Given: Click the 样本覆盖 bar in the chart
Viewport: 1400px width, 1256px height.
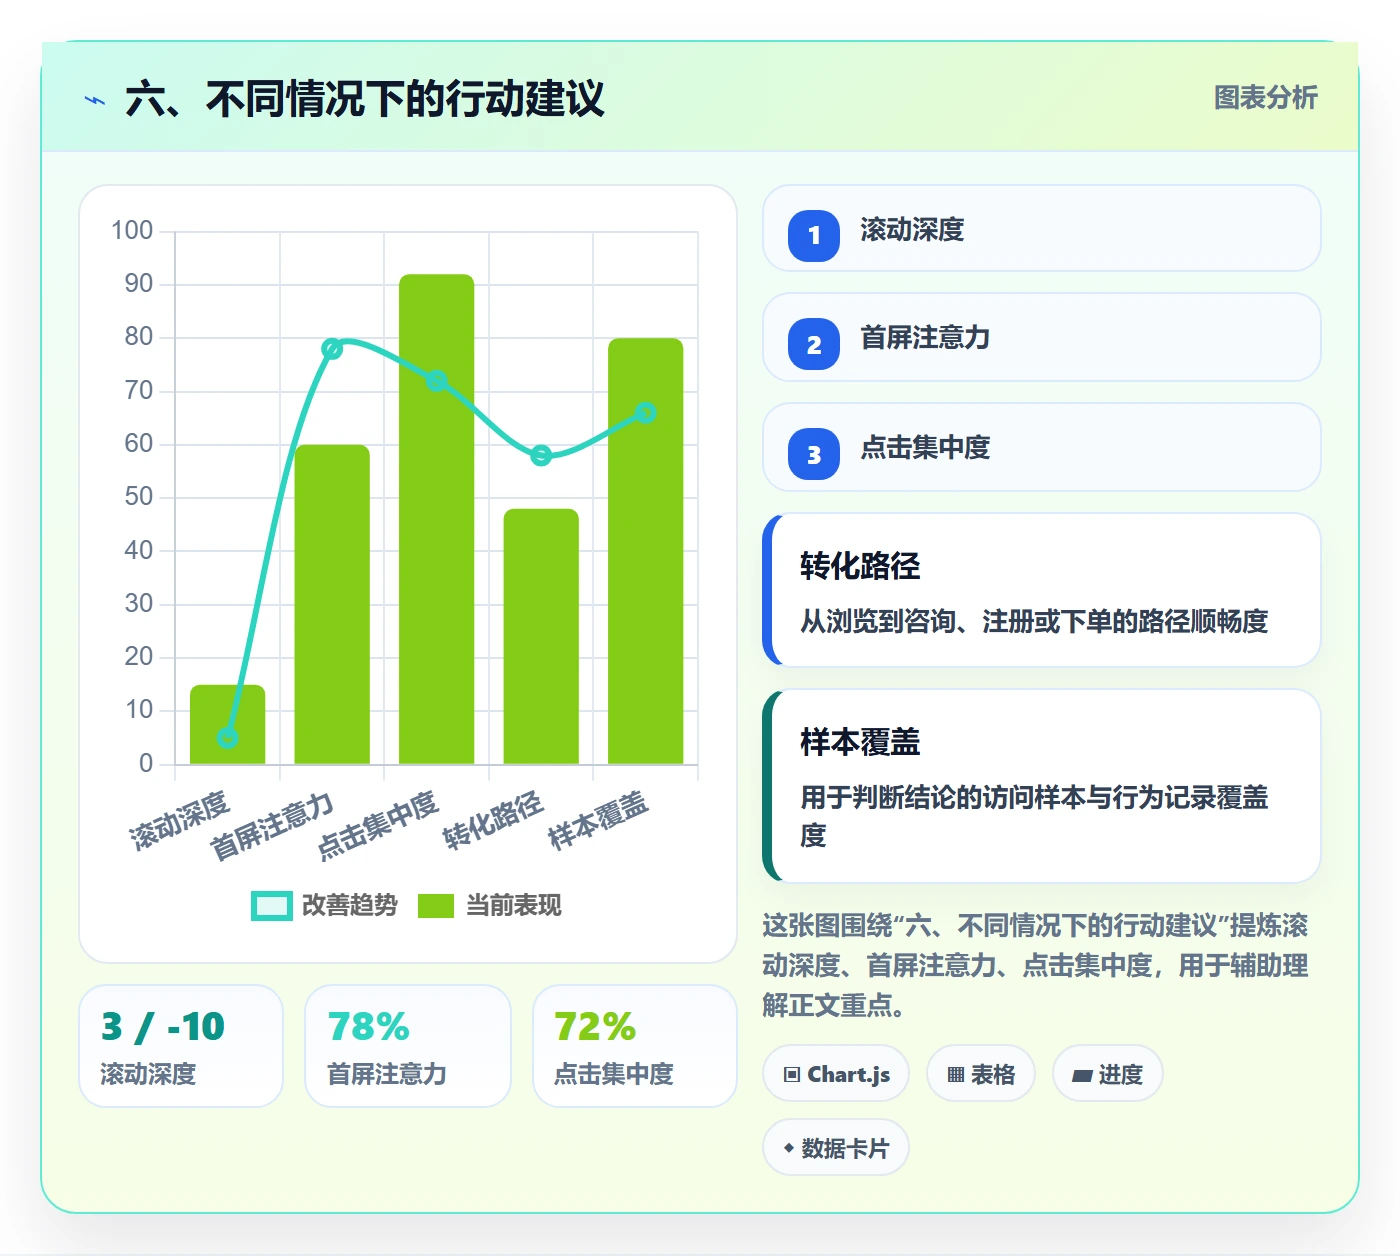Looking at the screenshot, I should 646,552.
